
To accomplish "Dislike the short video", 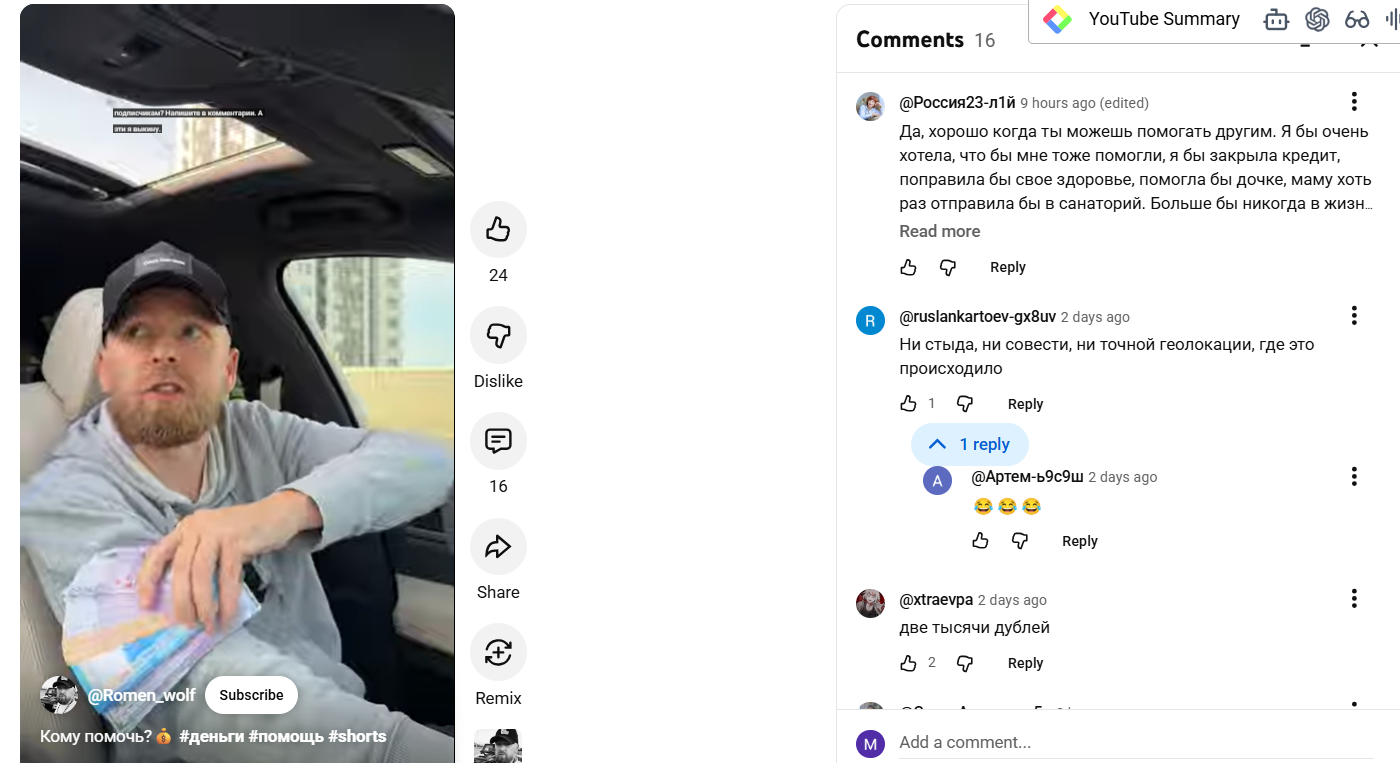I will click(498, 335).
